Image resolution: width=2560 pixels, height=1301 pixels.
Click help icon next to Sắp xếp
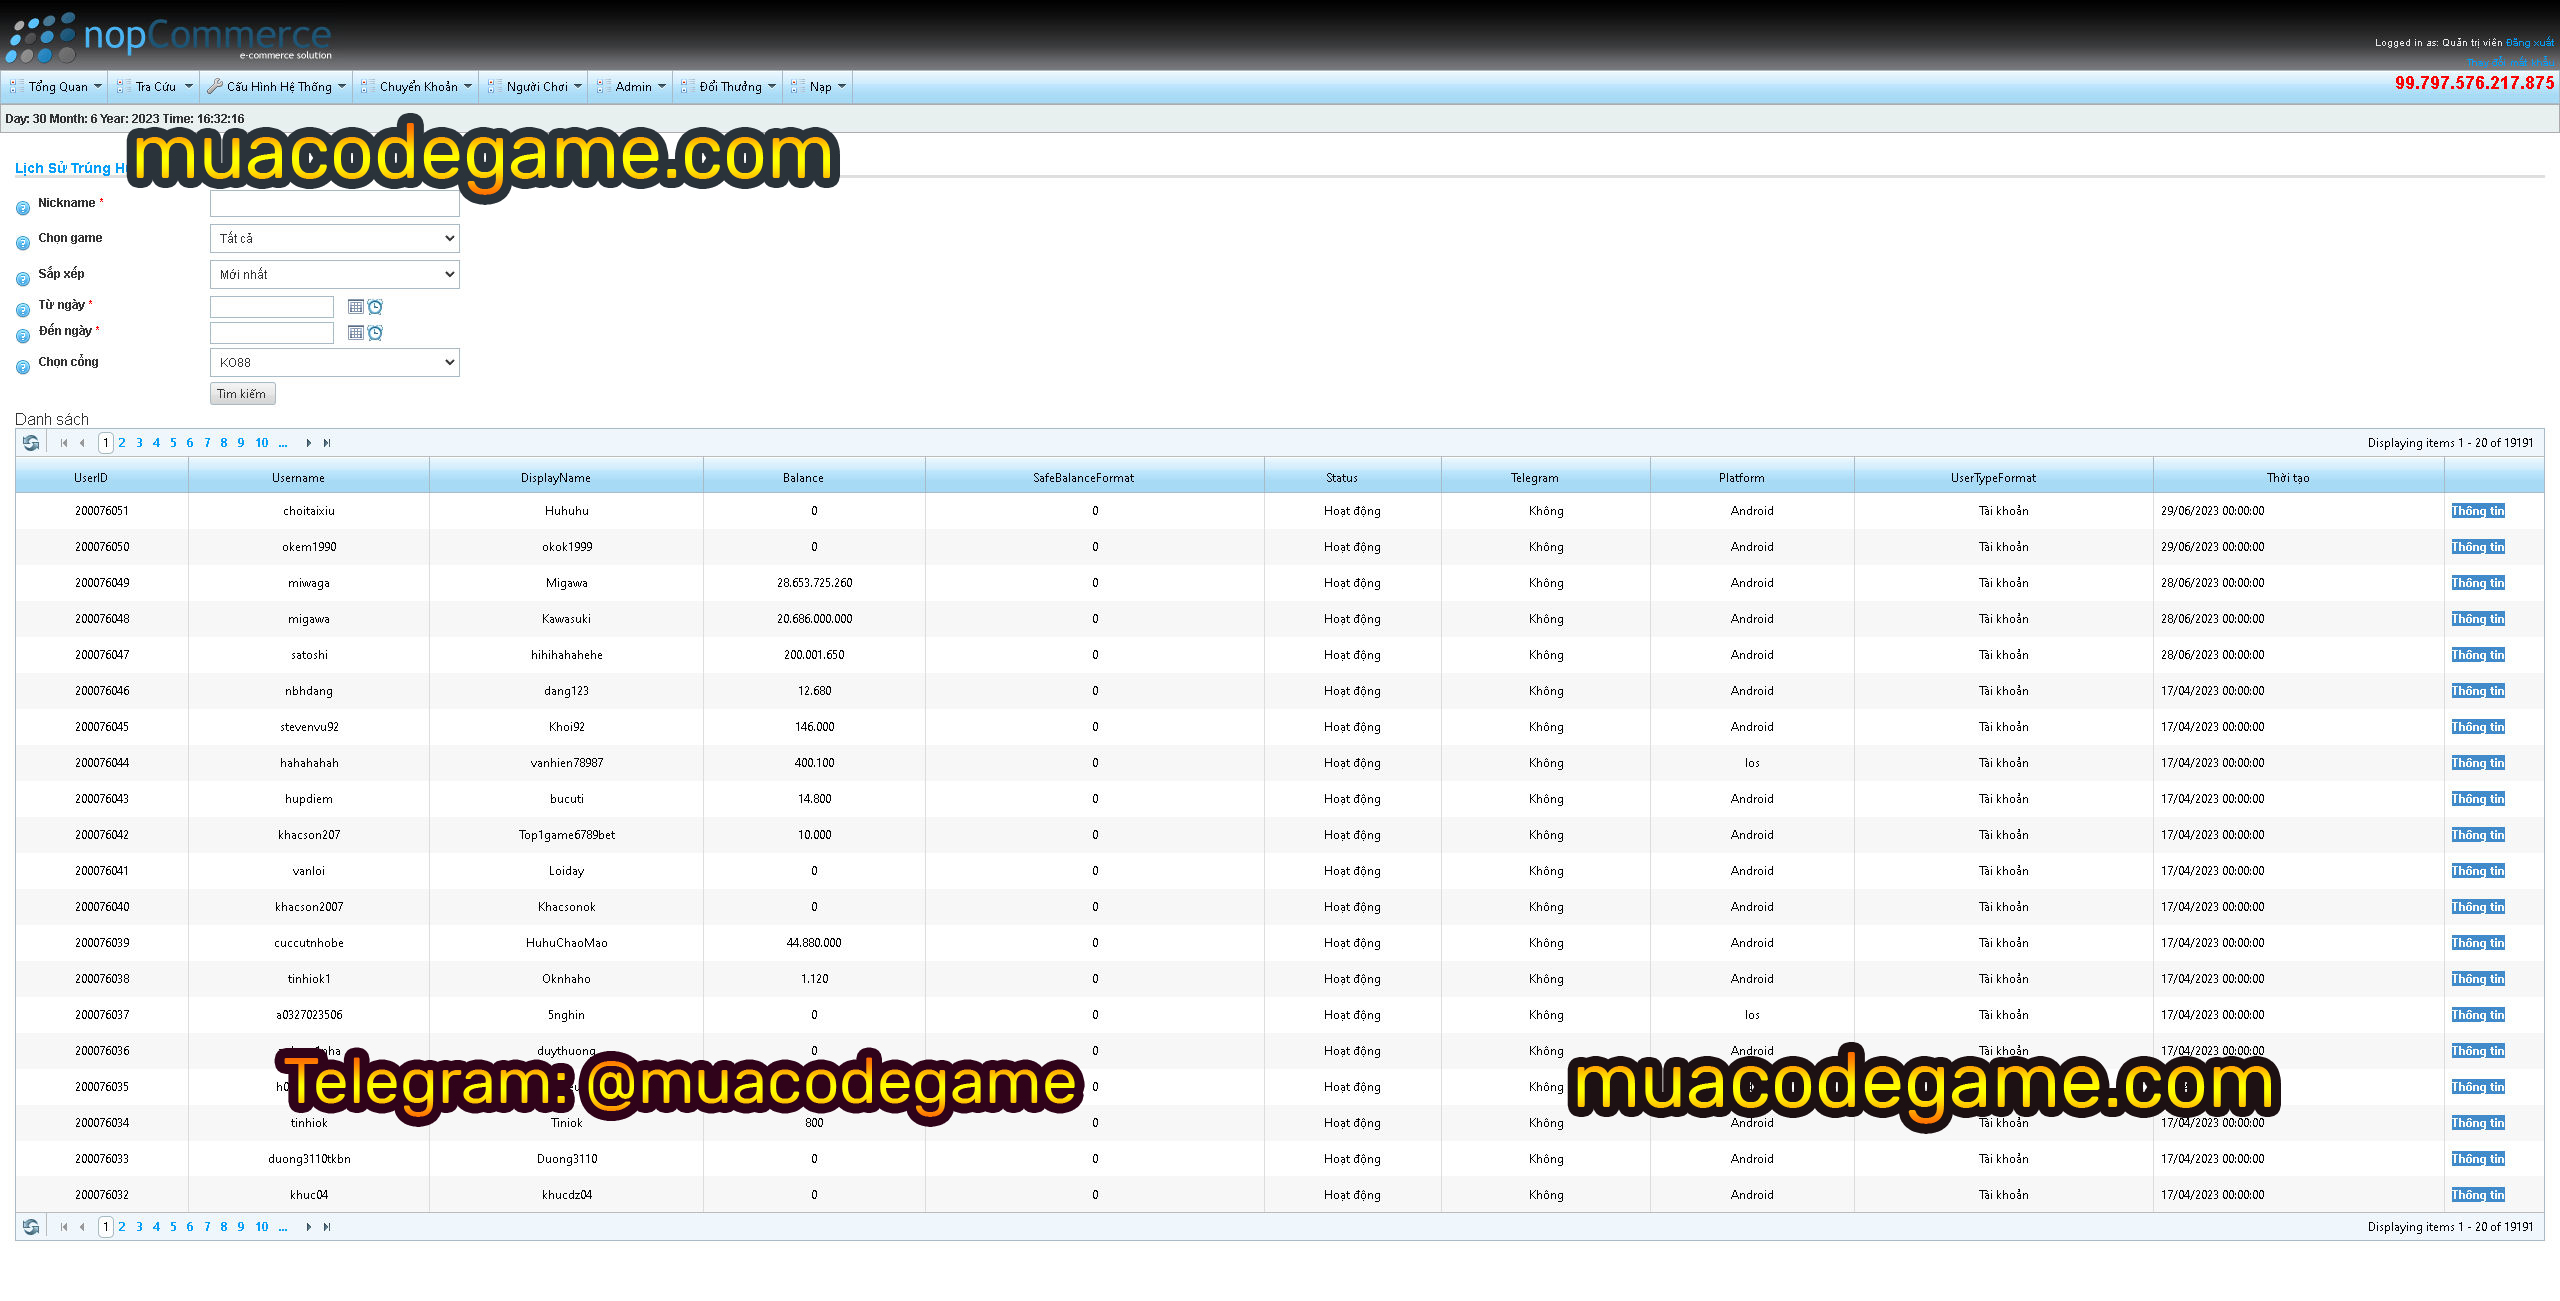coord(23,279)
